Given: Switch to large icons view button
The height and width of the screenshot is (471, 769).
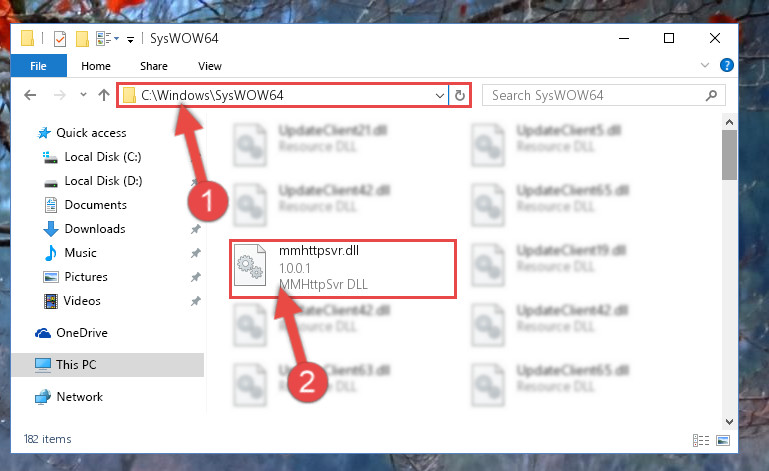Looking at the screenshot, I should (x=723, y=440).
